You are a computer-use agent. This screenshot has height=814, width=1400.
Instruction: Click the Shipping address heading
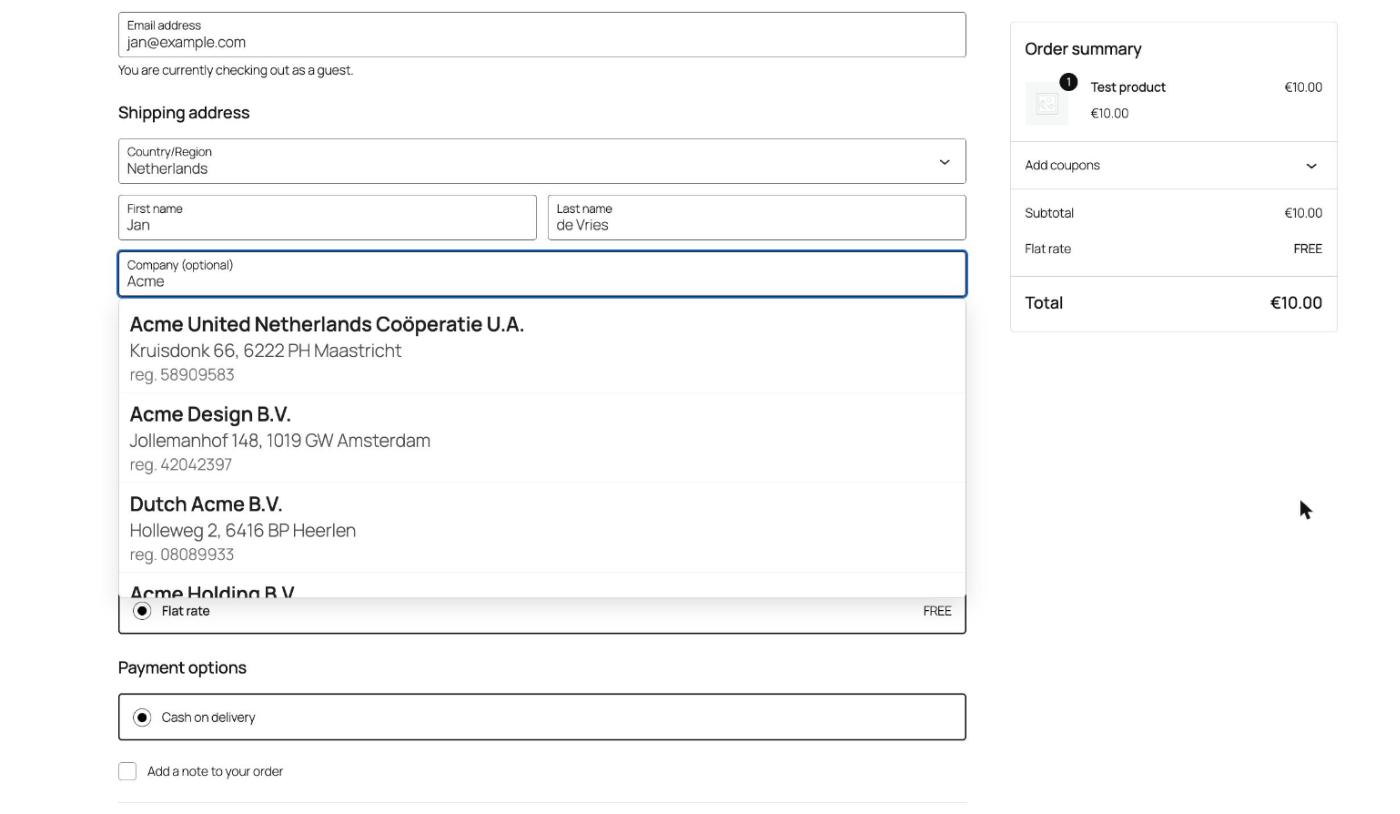[184, 113]
